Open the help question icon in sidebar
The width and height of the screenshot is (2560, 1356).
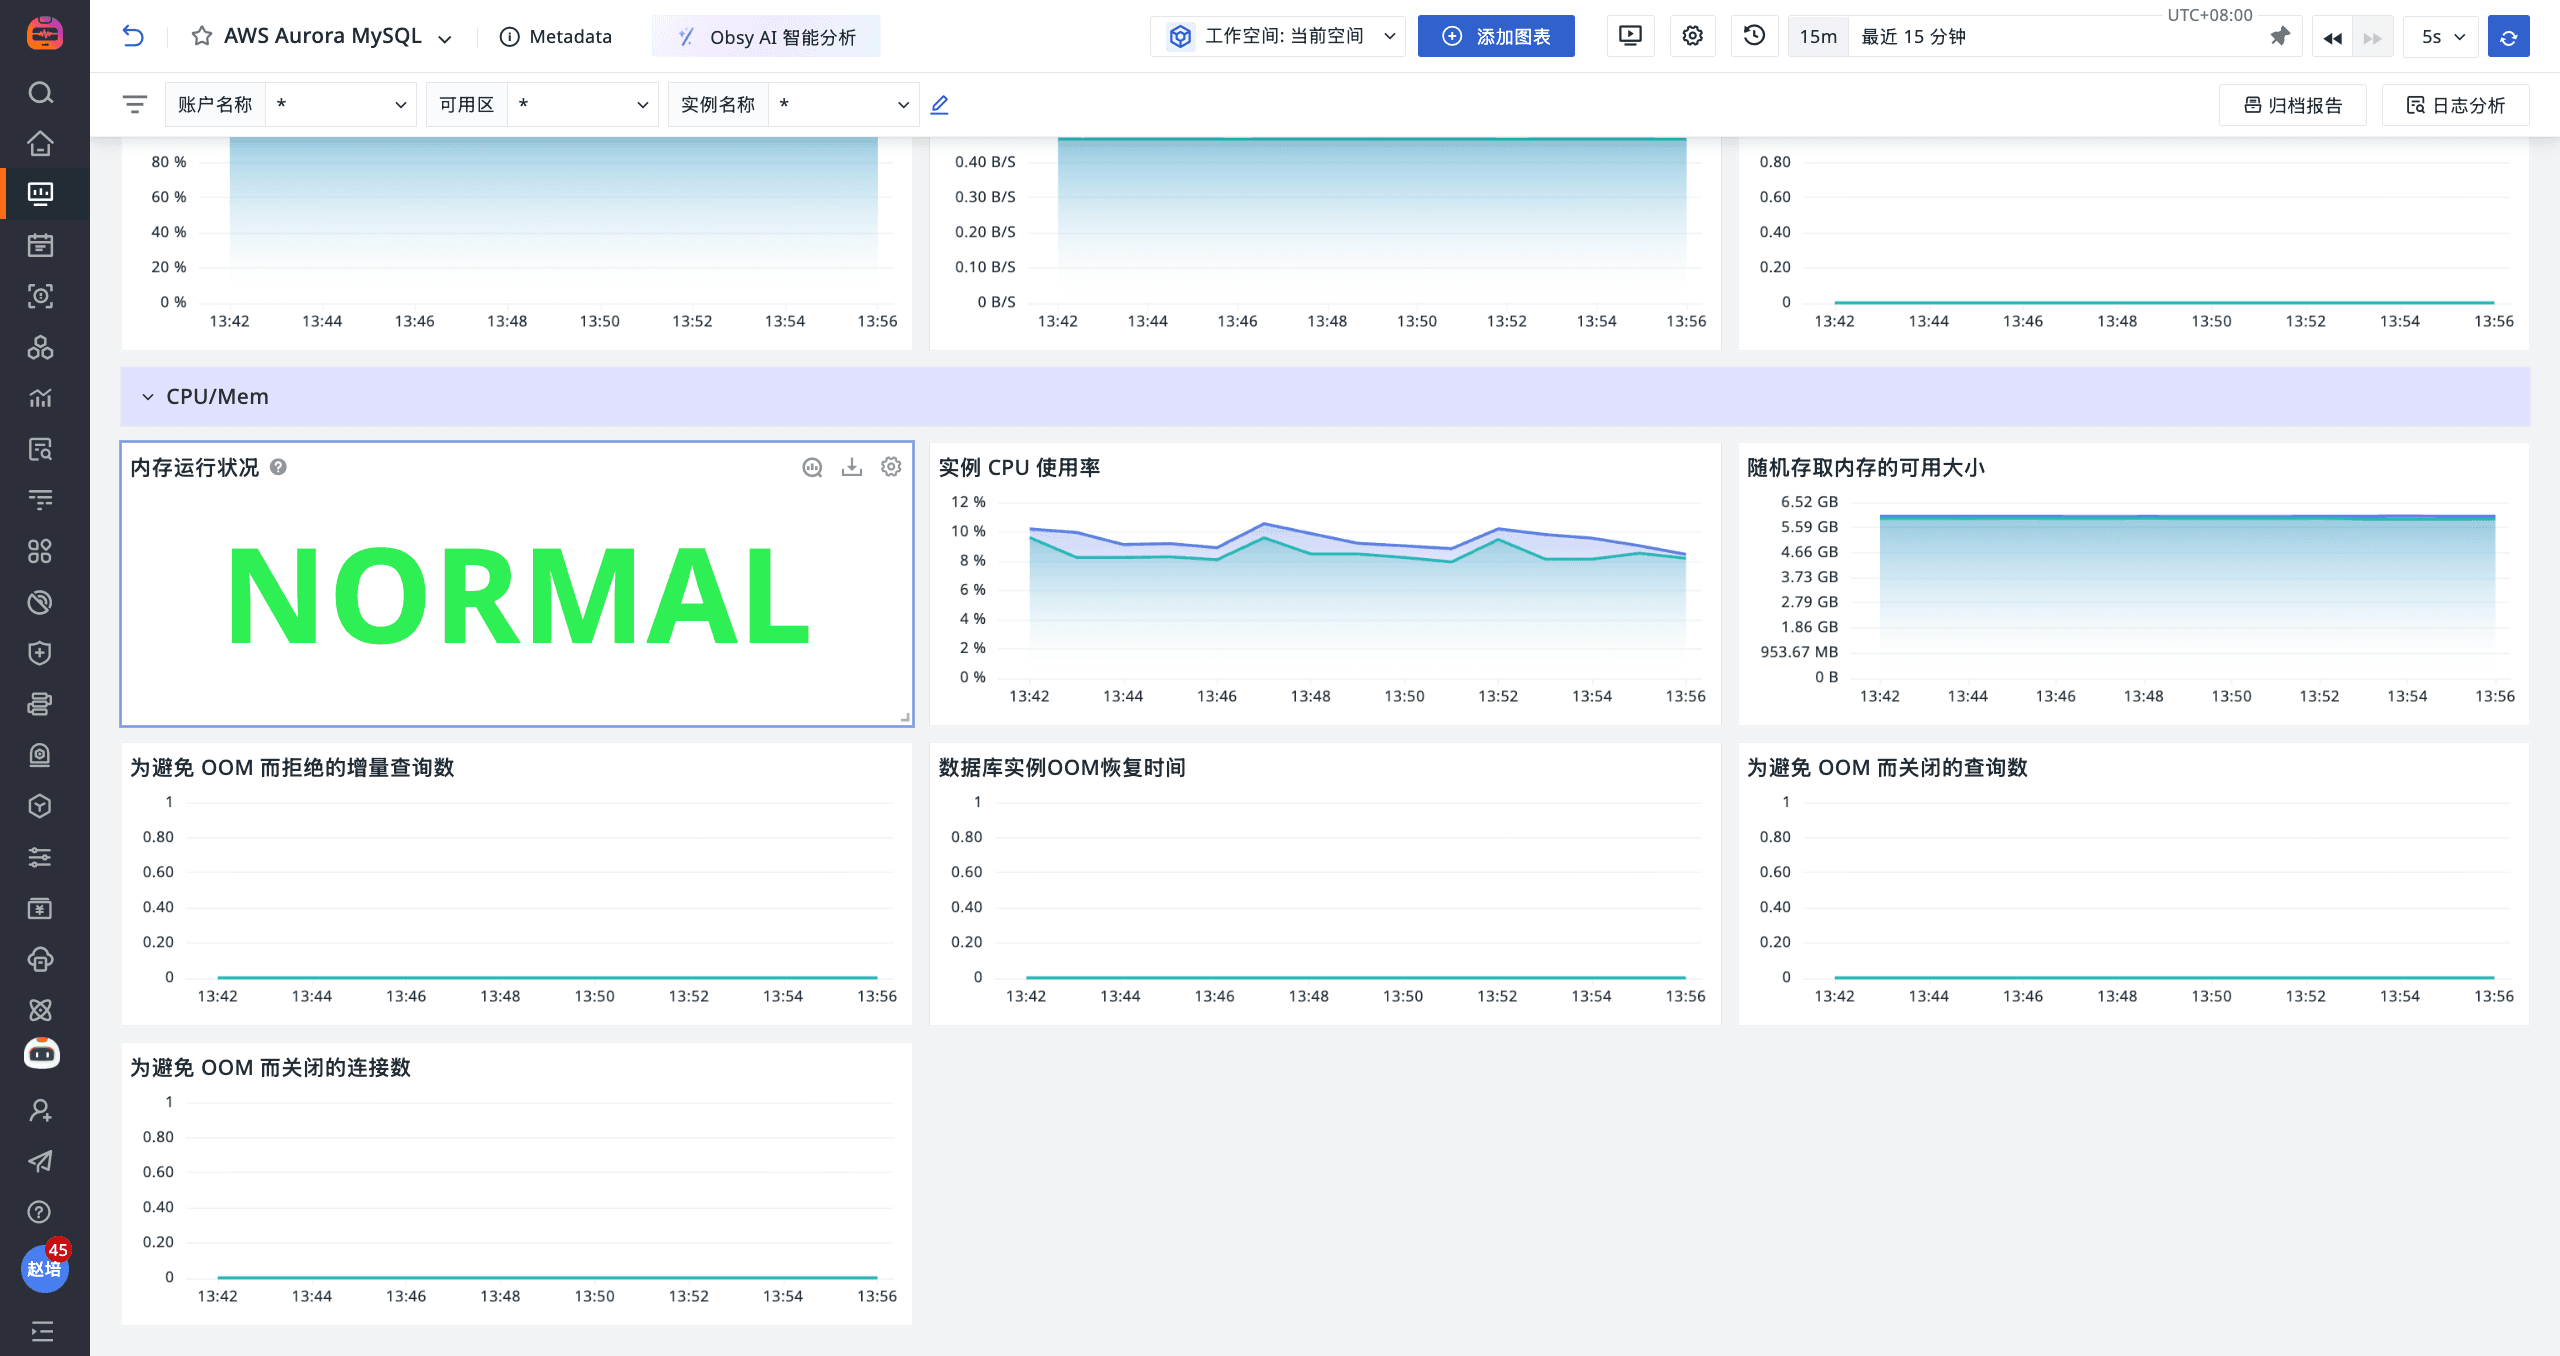40,1212
